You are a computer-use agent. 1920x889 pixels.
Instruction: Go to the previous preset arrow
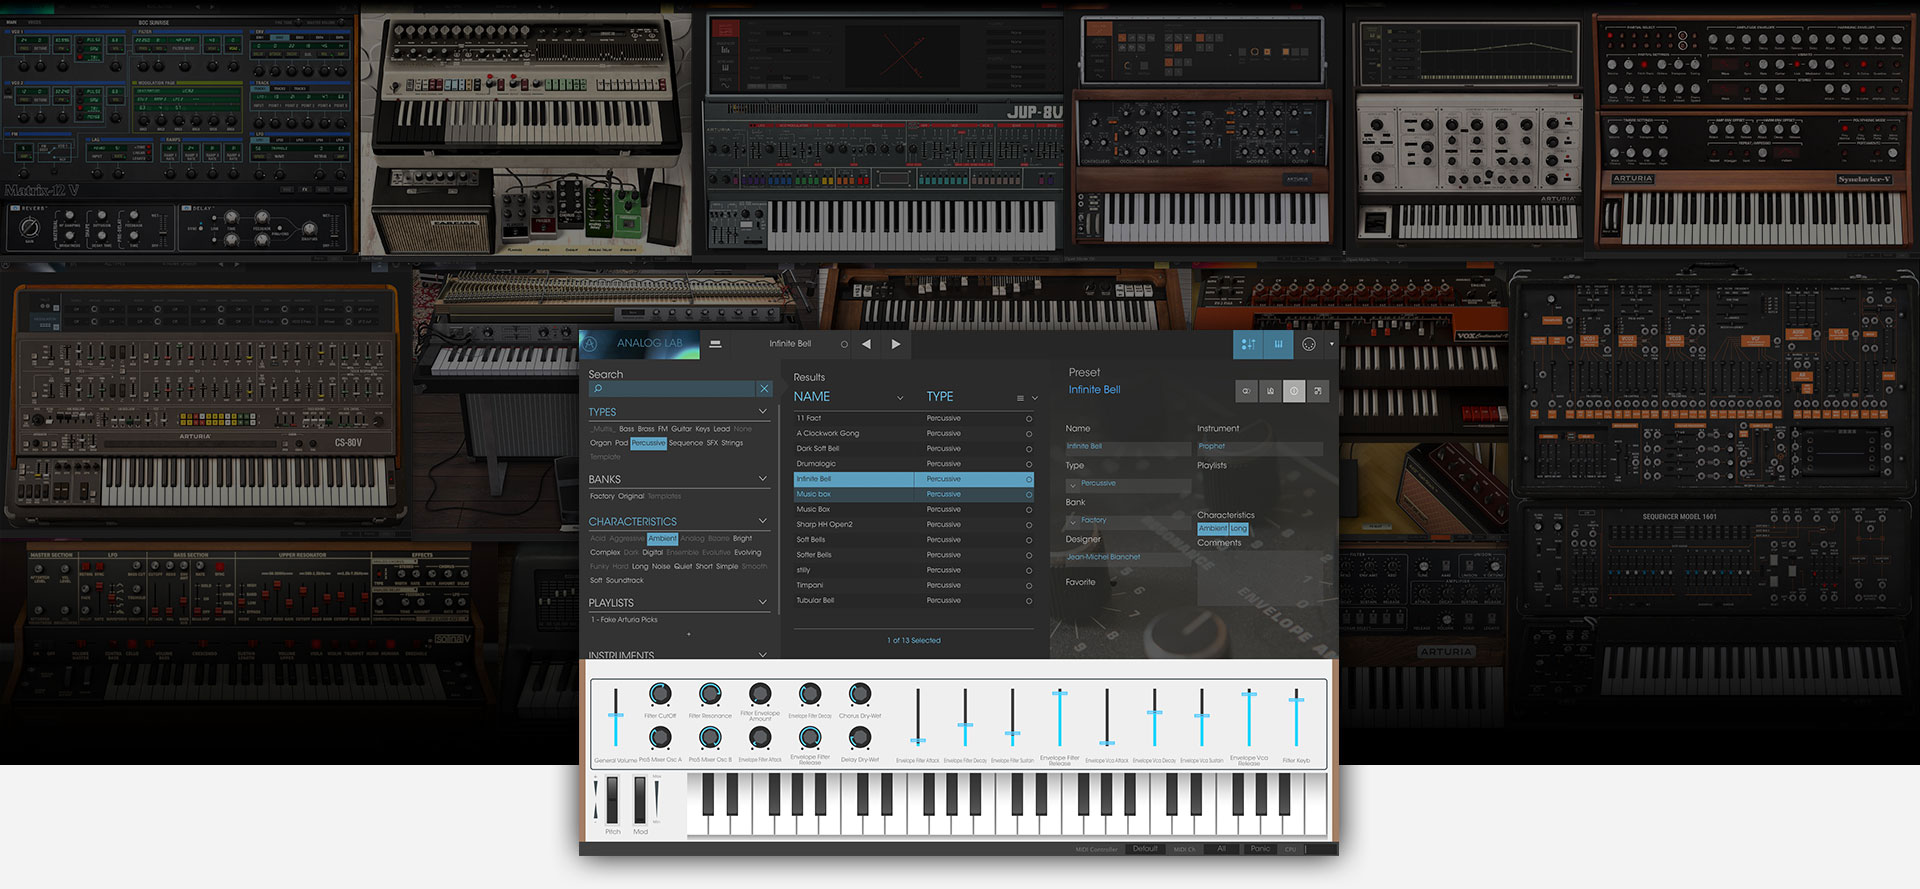tap(866, 344)
